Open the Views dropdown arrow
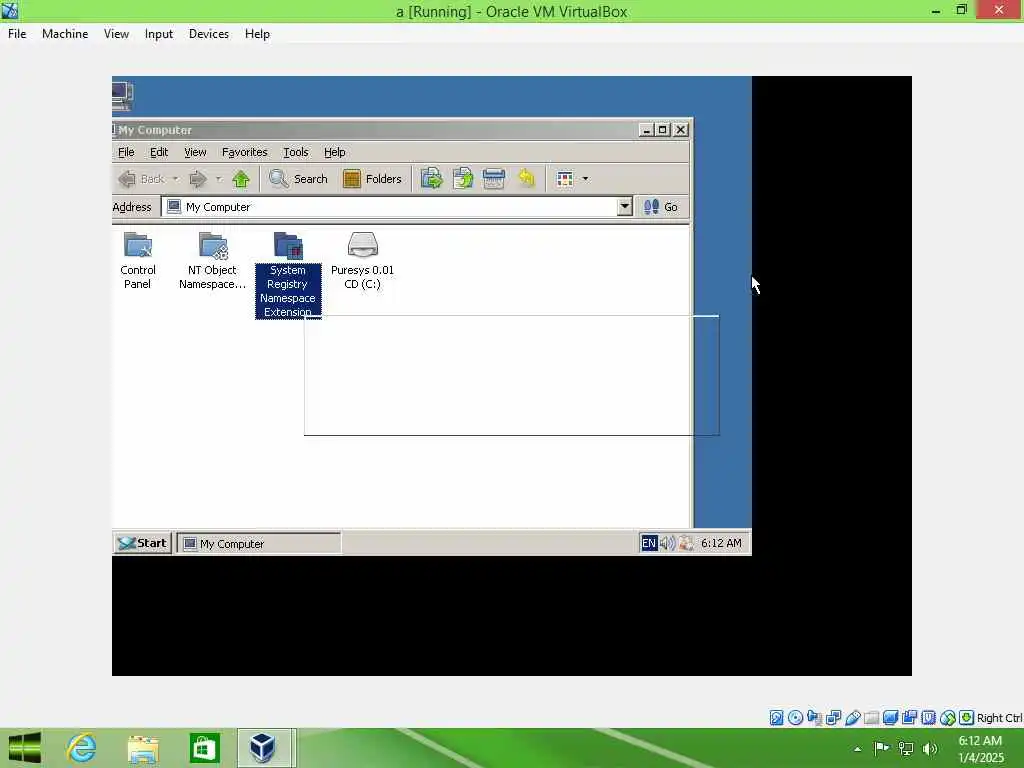The image size is (1024, 768). 585,179
